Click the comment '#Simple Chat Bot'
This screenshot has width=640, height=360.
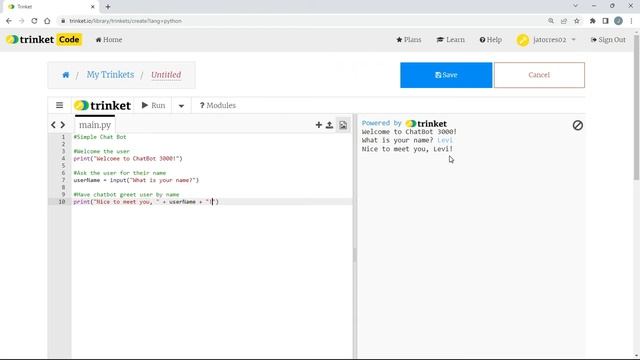click(x=100, y=137)
